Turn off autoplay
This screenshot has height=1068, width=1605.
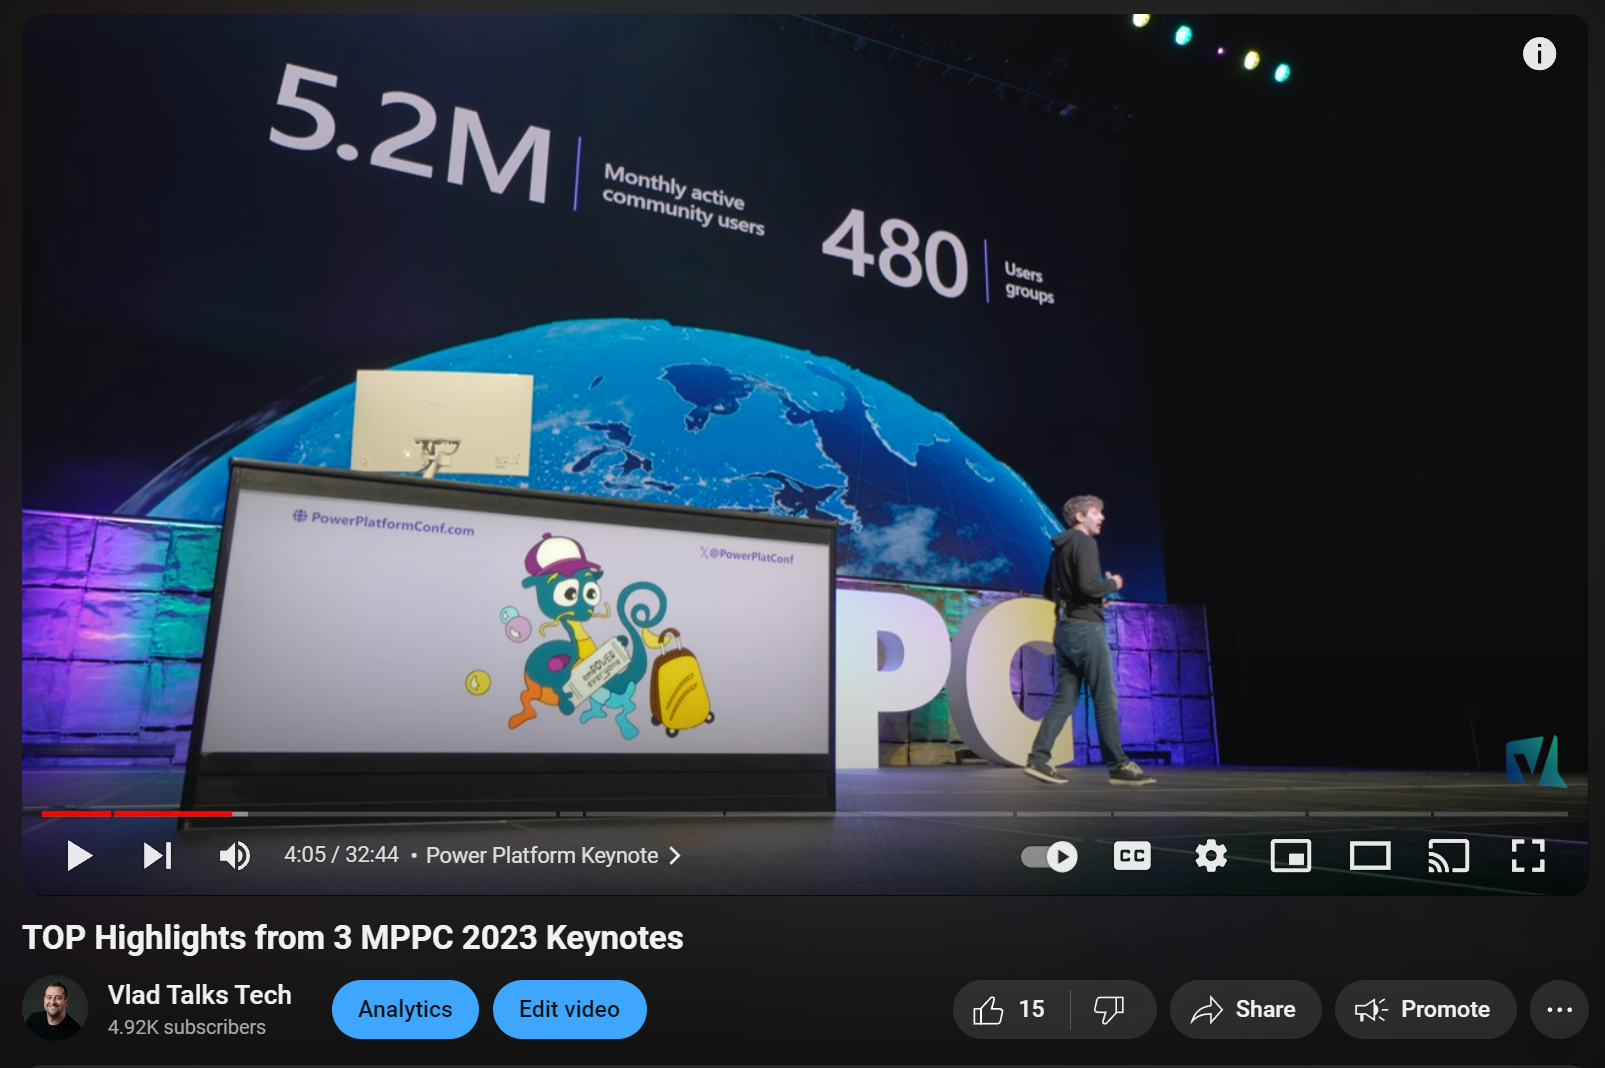coord(1048,856)
